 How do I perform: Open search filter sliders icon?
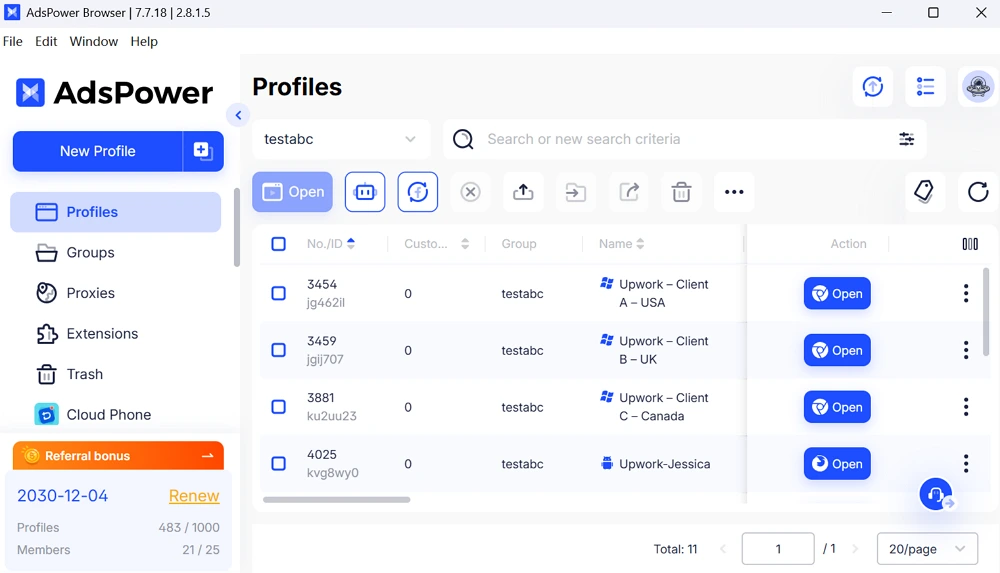click(906, 139)
